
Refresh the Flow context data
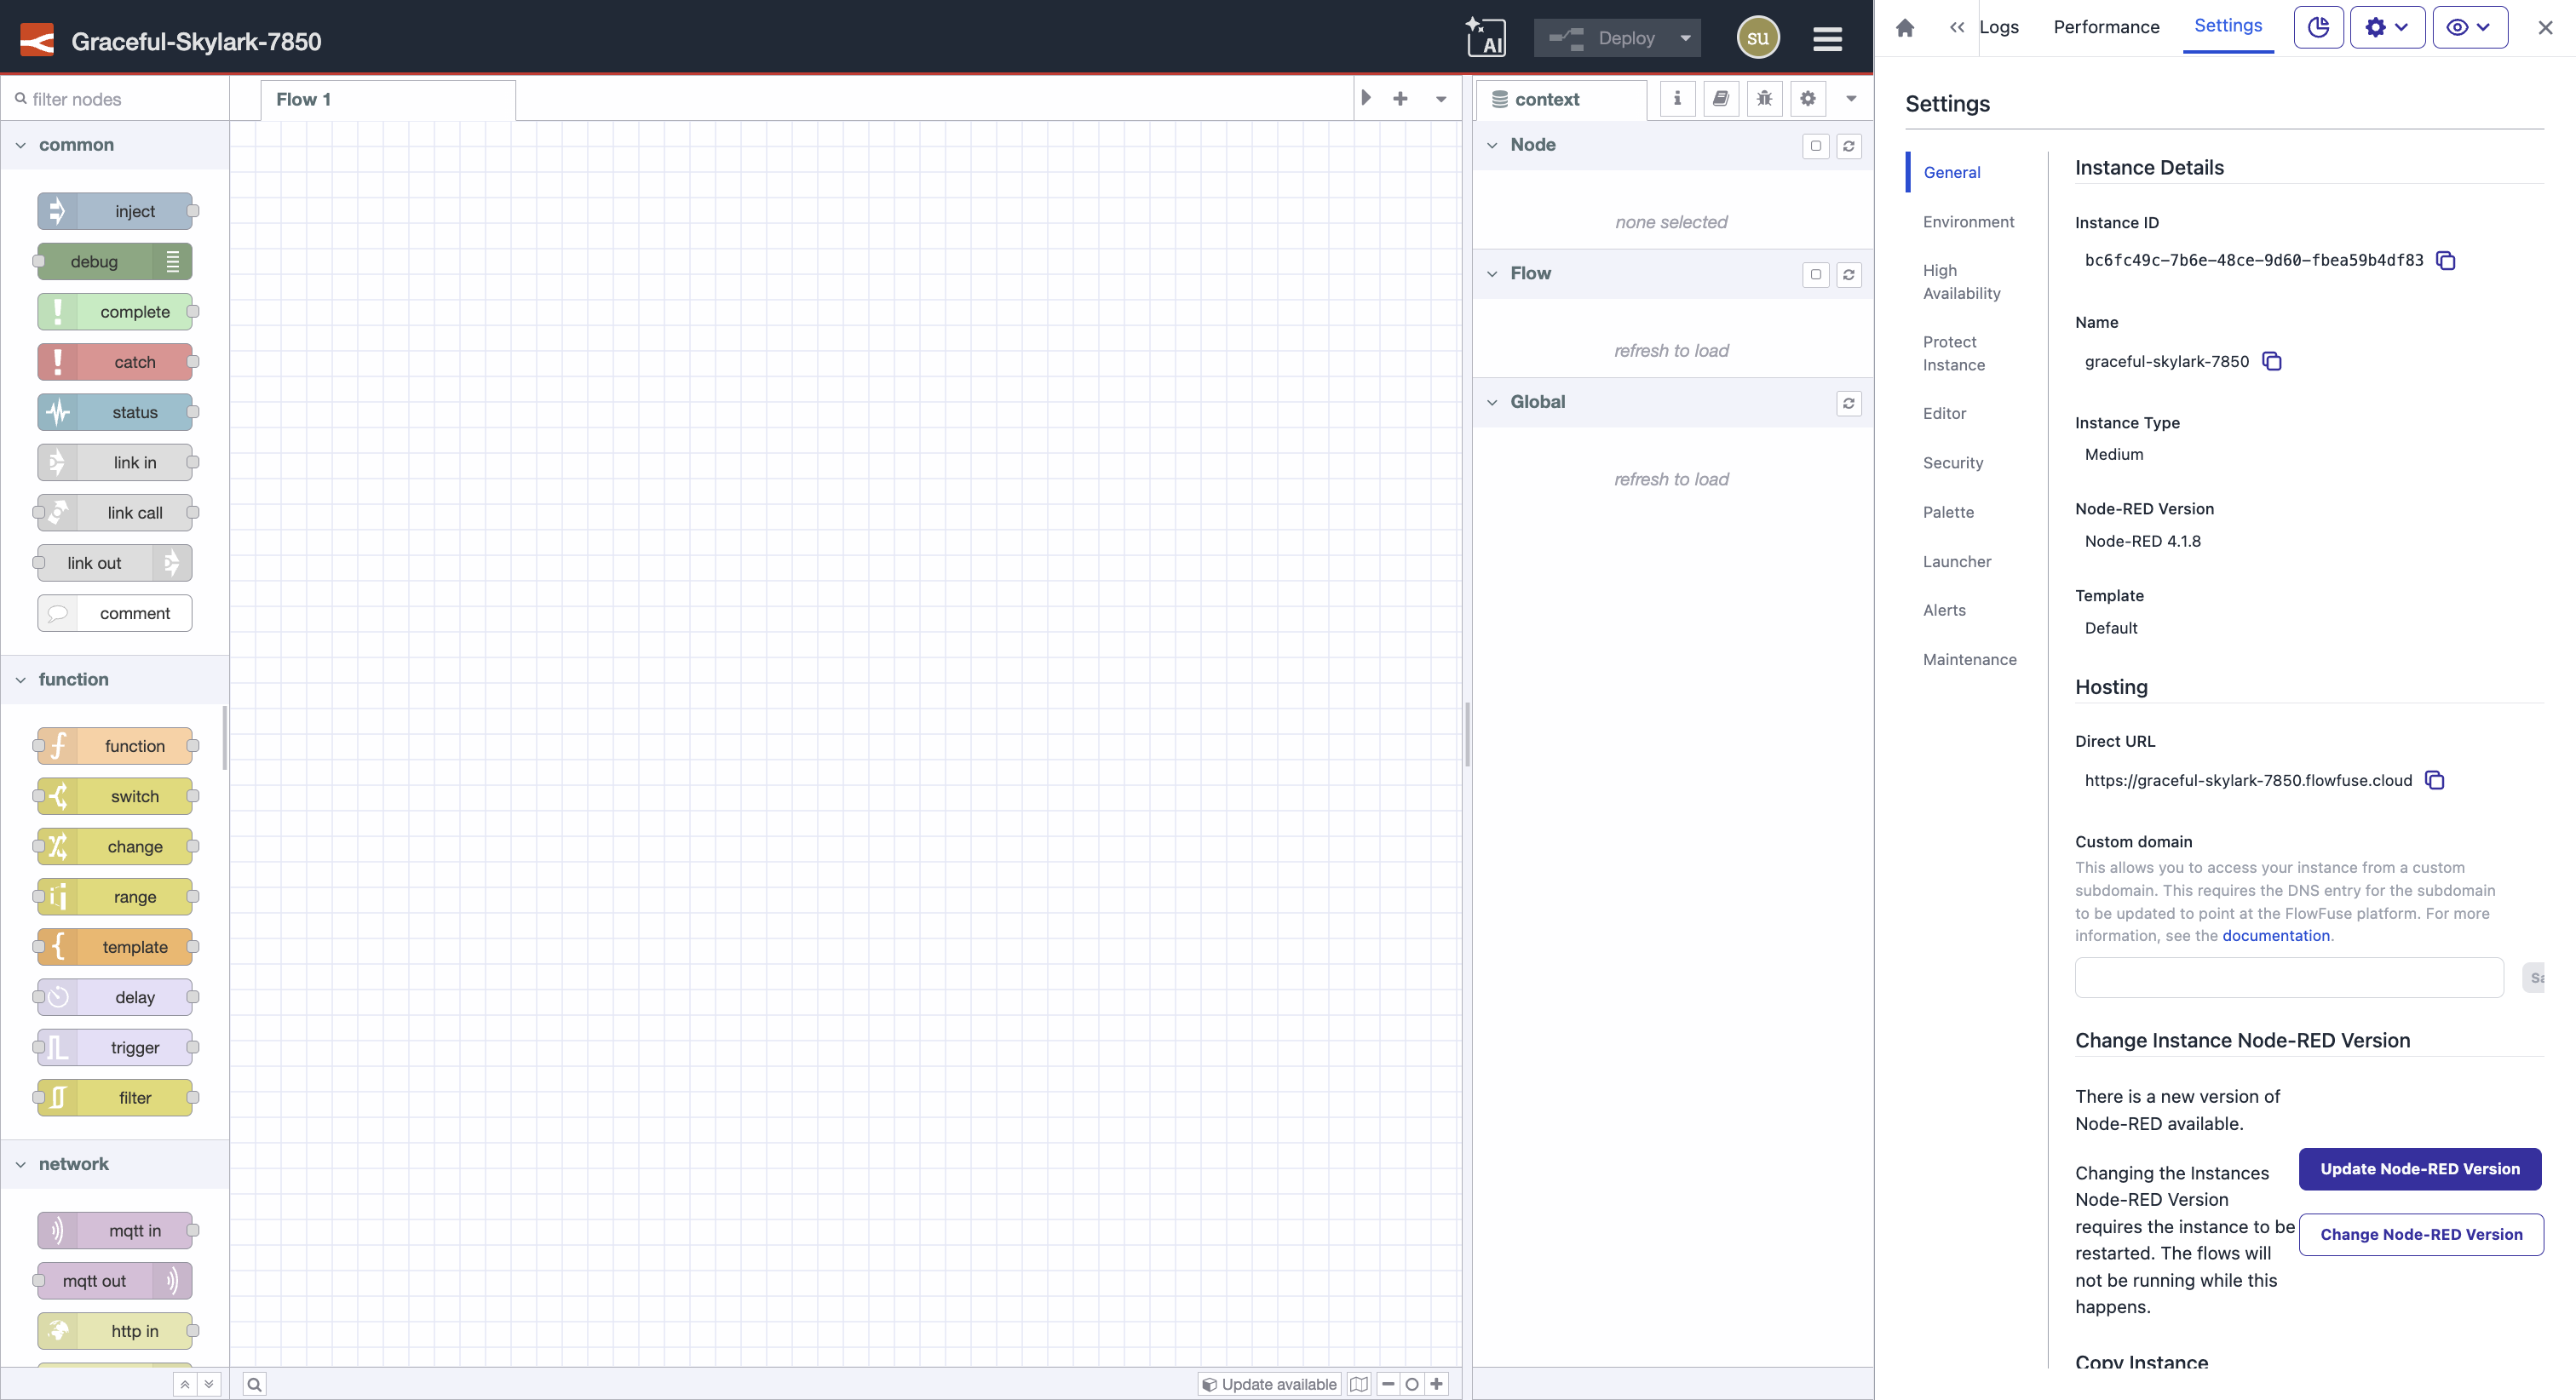click(1849, 274)
